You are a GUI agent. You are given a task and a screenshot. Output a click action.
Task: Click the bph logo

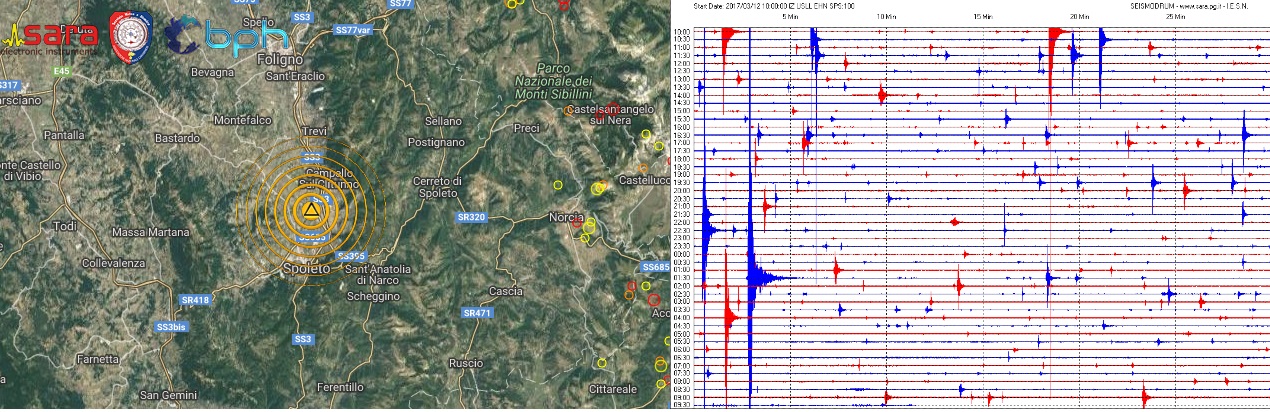pos(227,37)
